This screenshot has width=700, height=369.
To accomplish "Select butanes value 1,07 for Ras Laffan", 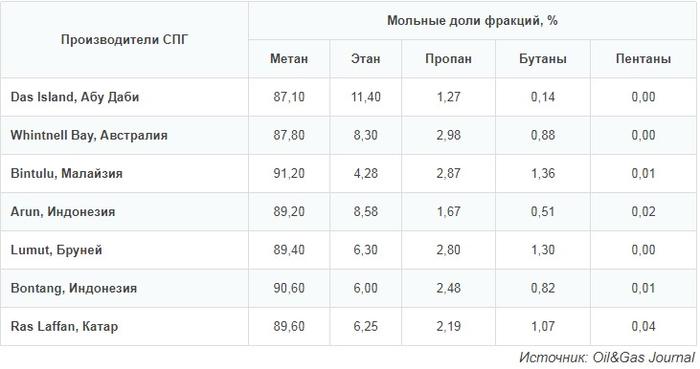I will tap(543, 327).
